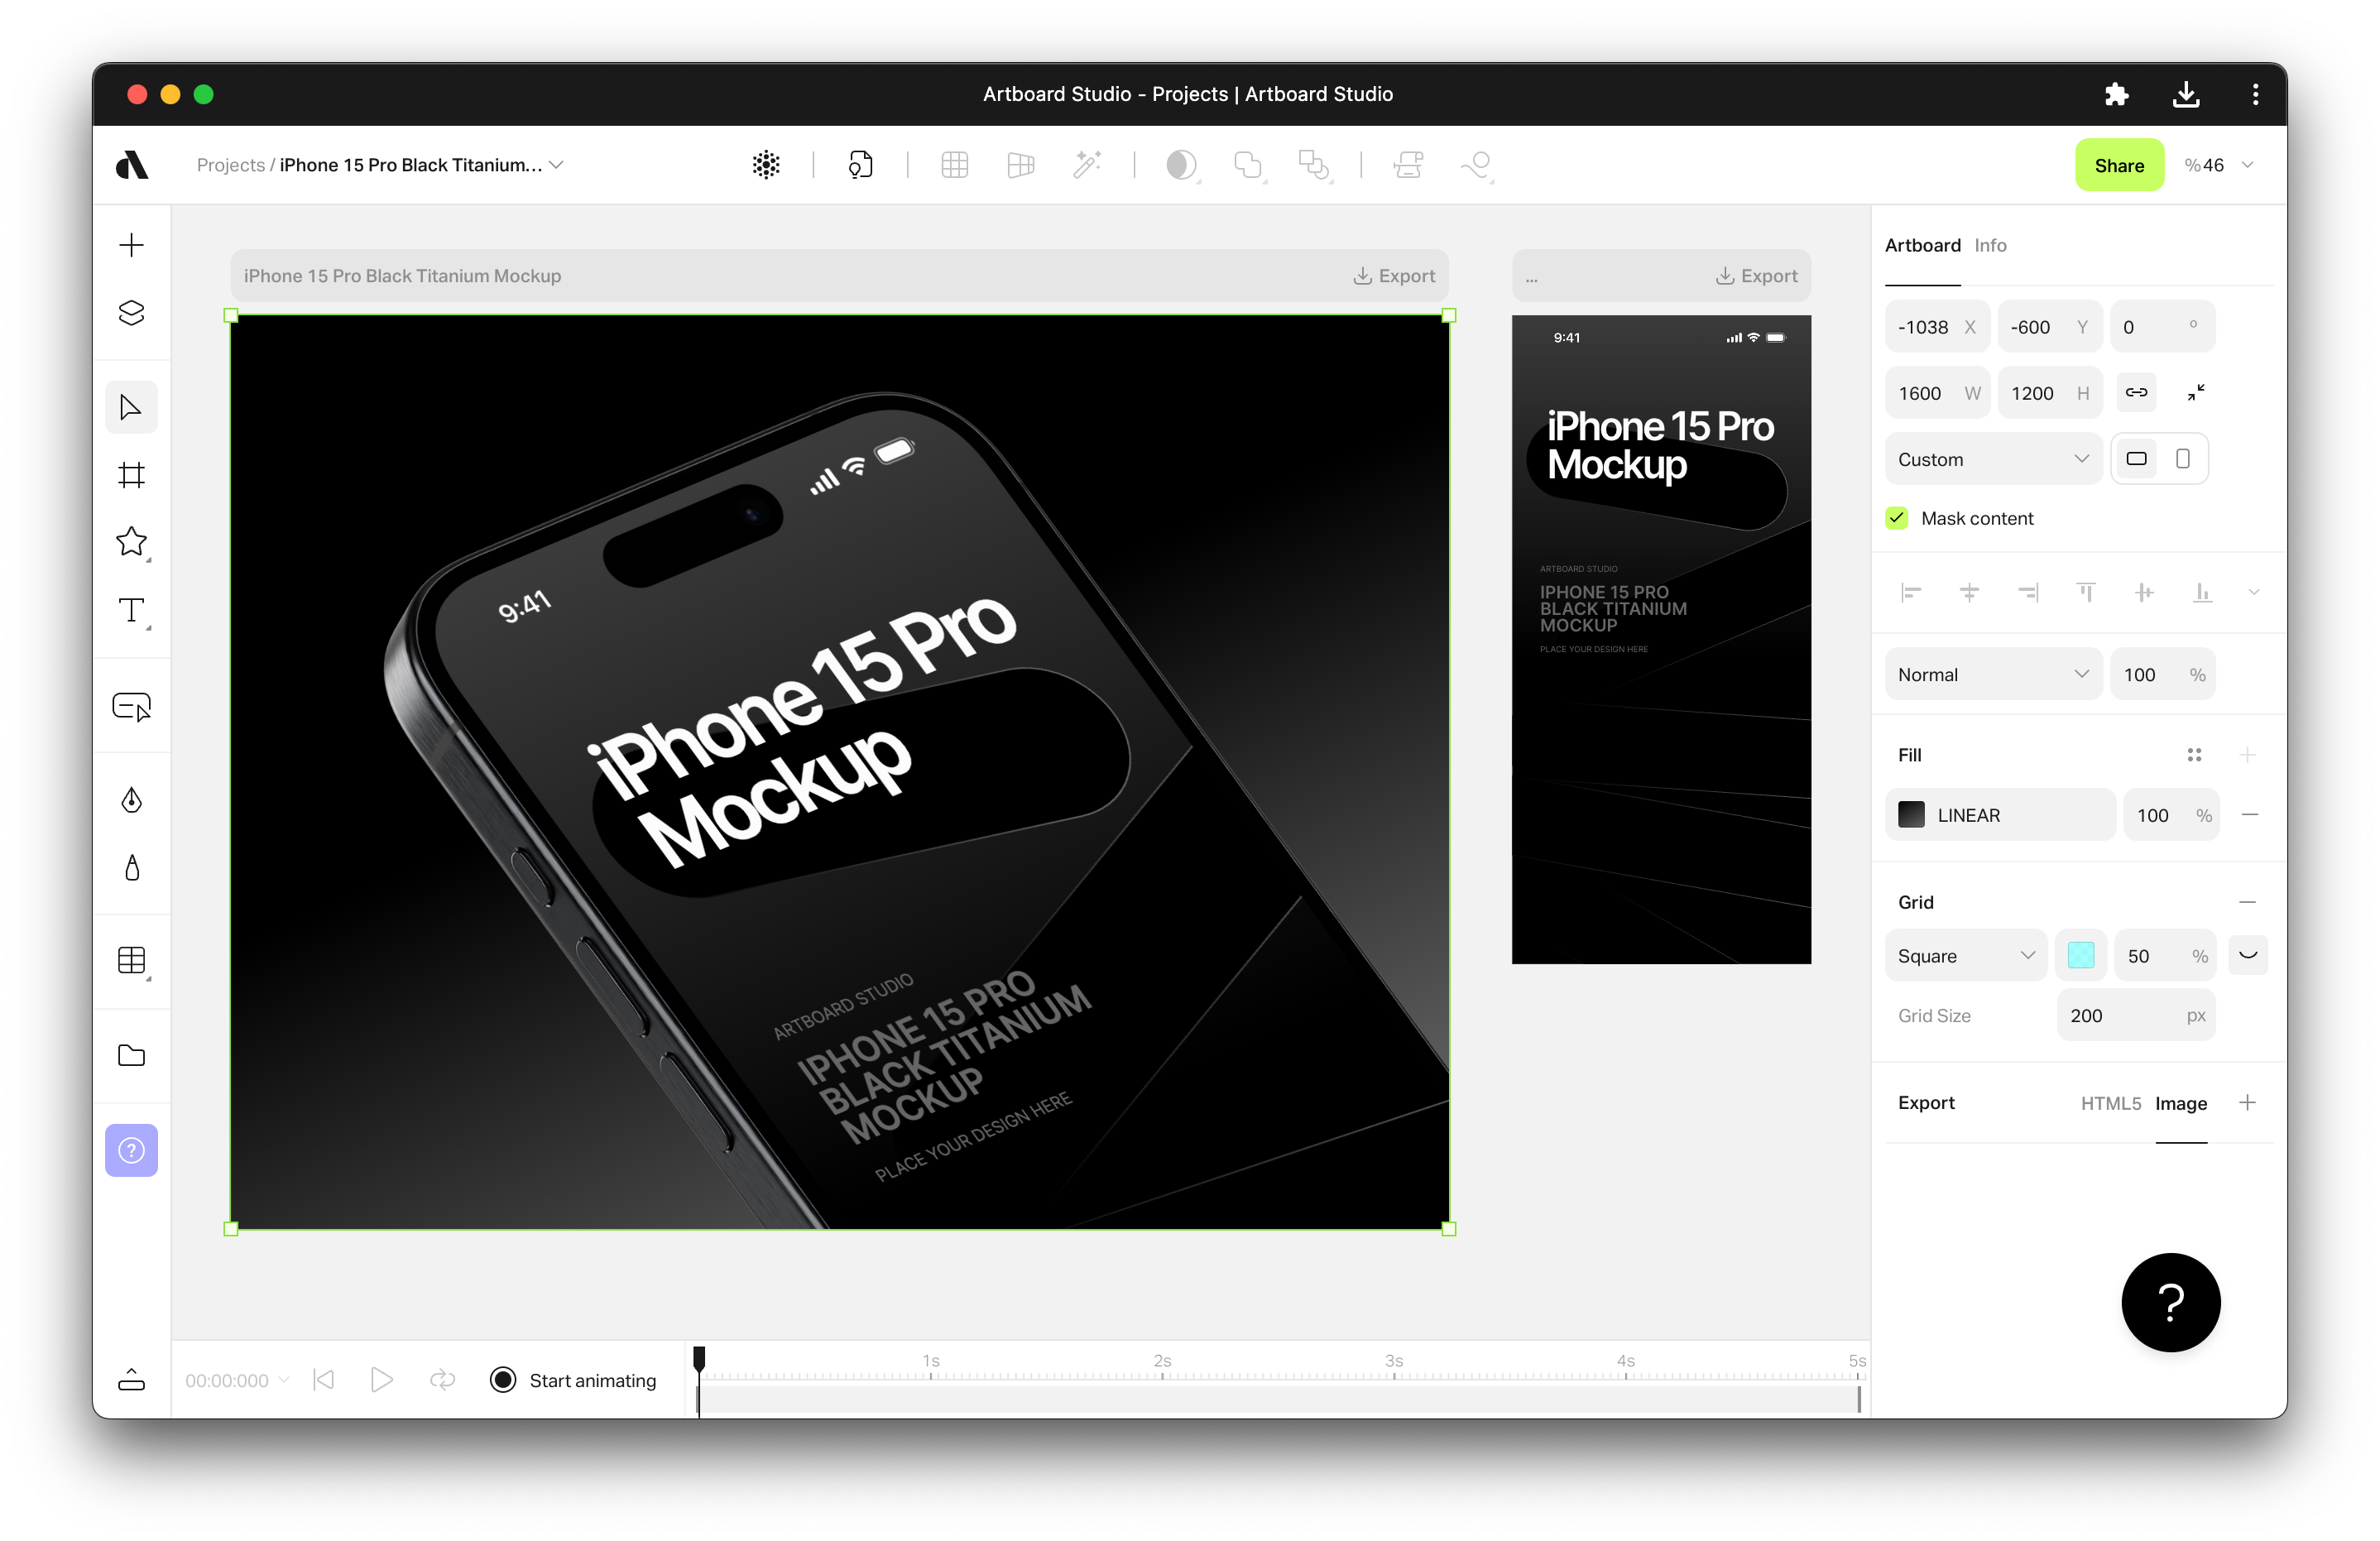
Task: Select the Text tool
Action: pos(131,611)
